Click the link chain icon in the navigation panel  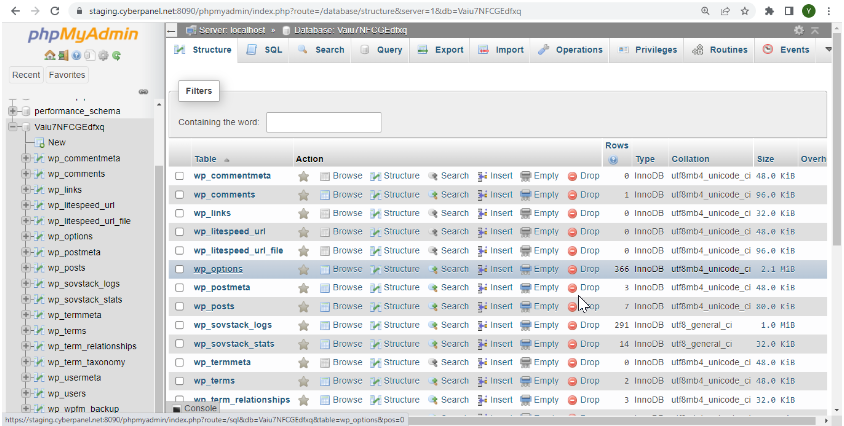point(143,92)
